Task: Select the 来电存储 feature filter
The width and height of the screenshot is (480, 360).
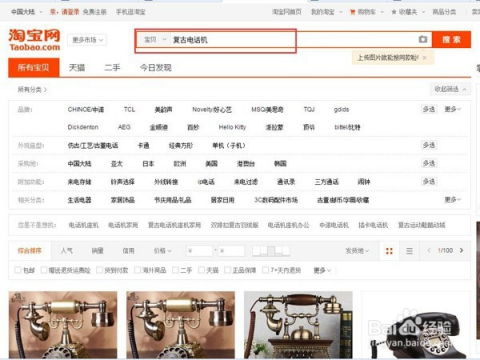Action: pos(79,182)
